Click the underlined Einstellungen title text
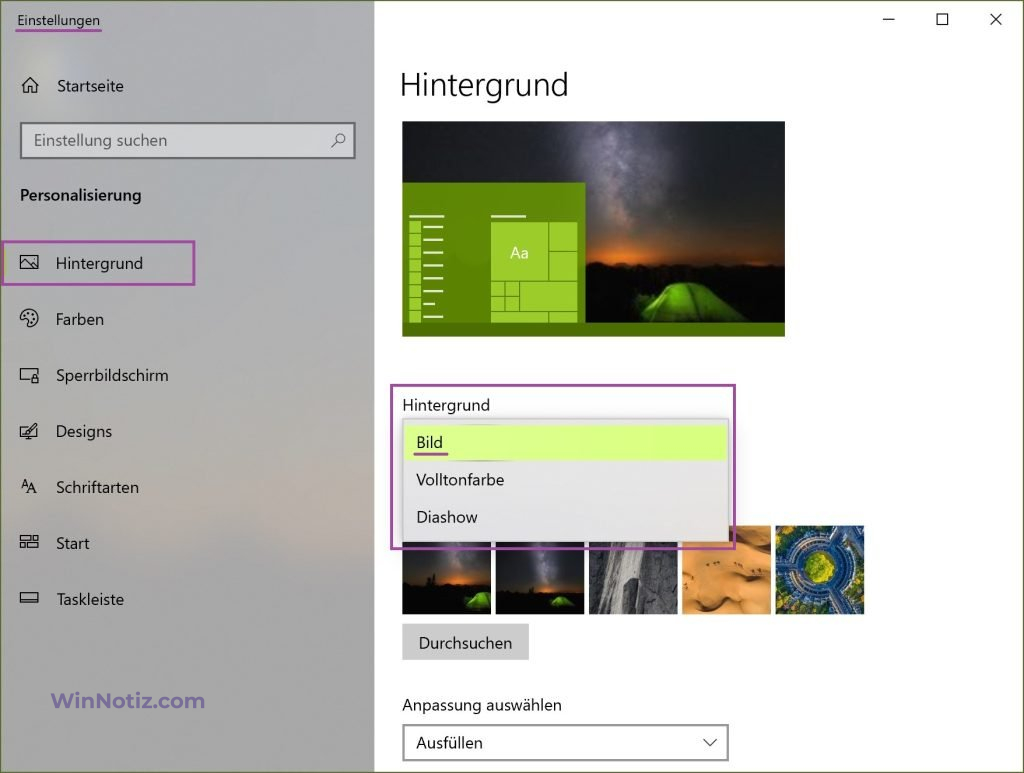Screen dimensions: 1024x773 [57, 20]
